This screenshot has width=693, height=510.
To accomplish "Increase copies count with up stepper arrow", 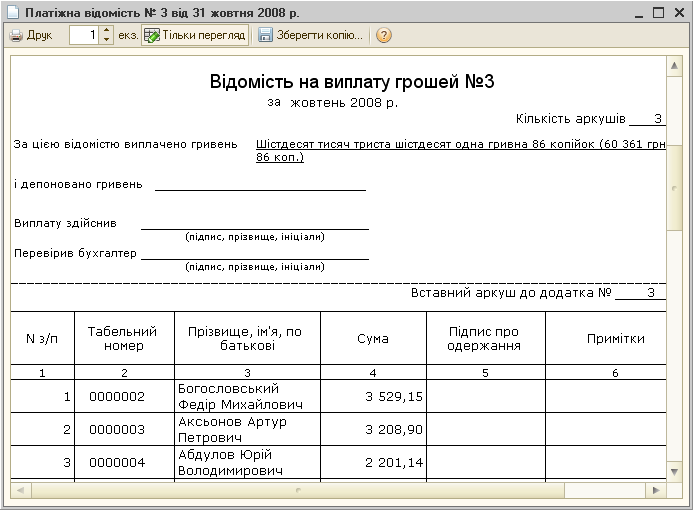I will 107,30.
